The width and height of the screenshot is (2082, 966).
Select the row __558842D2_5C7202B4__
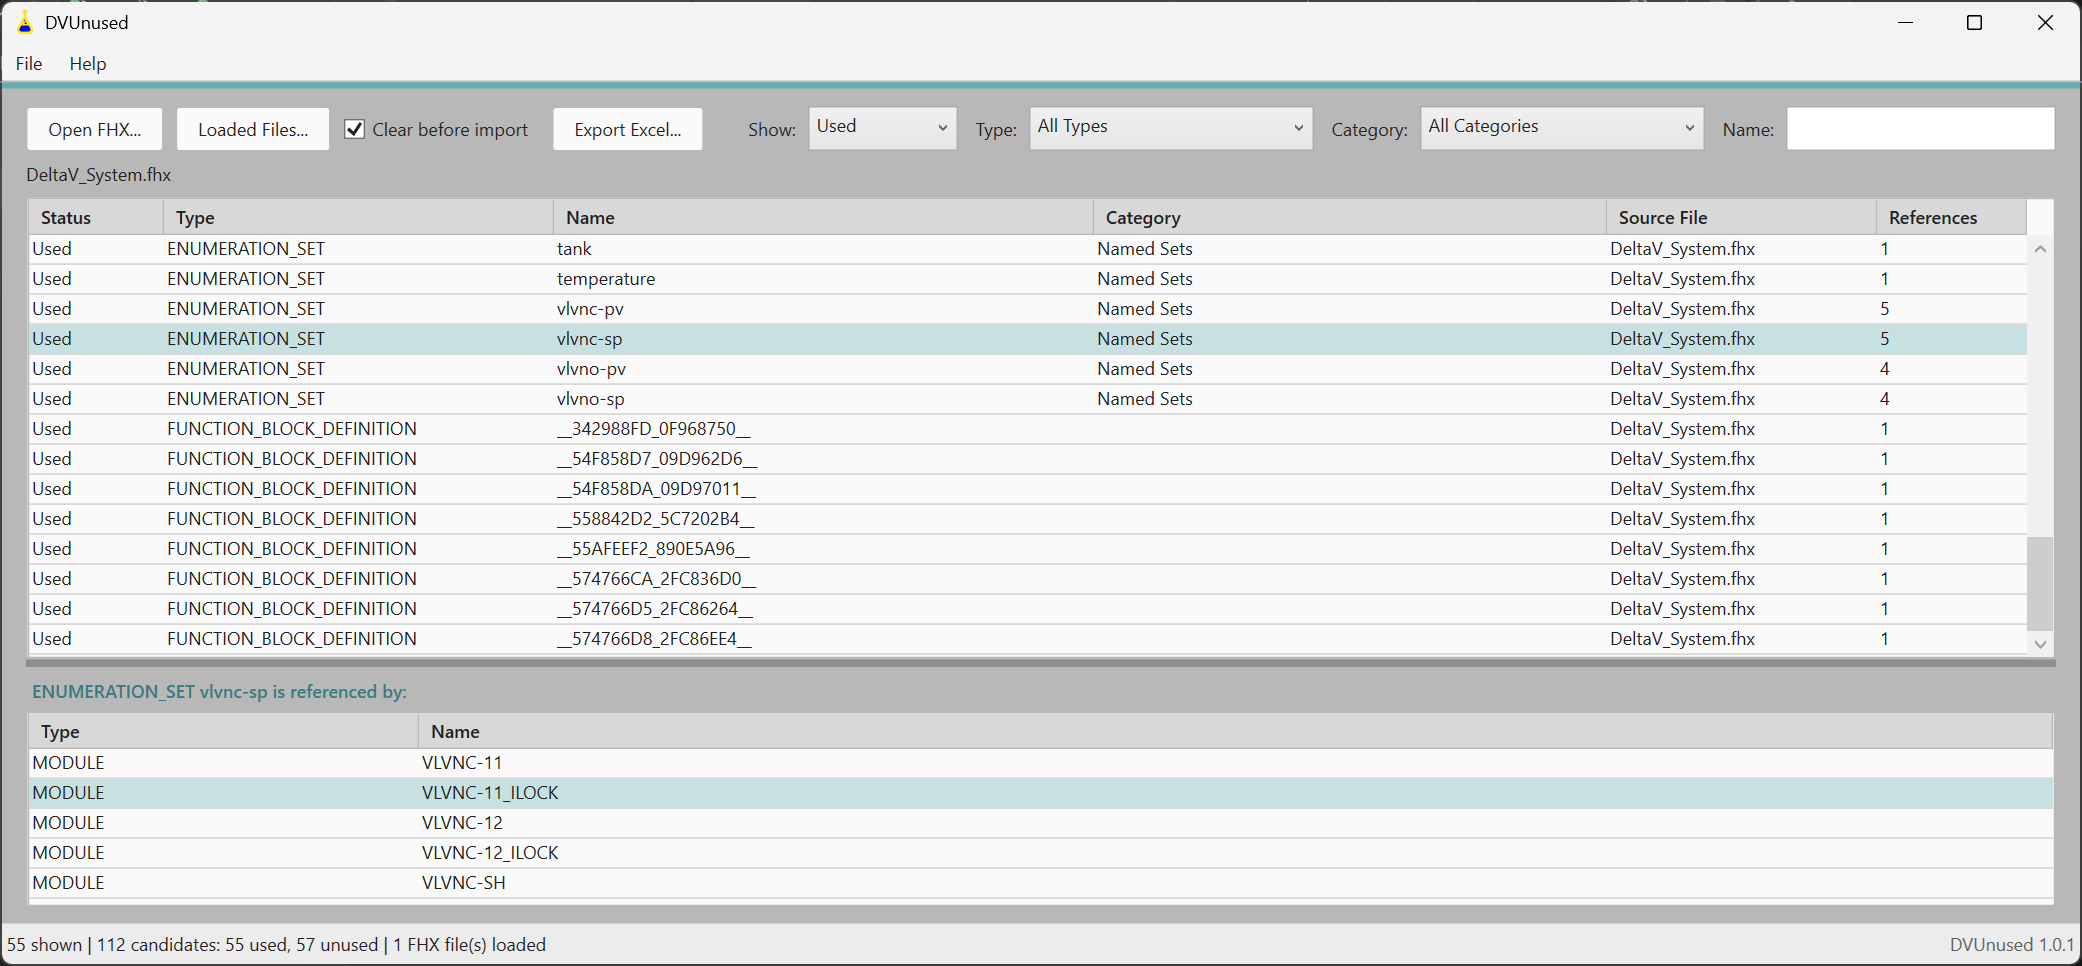(x=1028, y=519)
